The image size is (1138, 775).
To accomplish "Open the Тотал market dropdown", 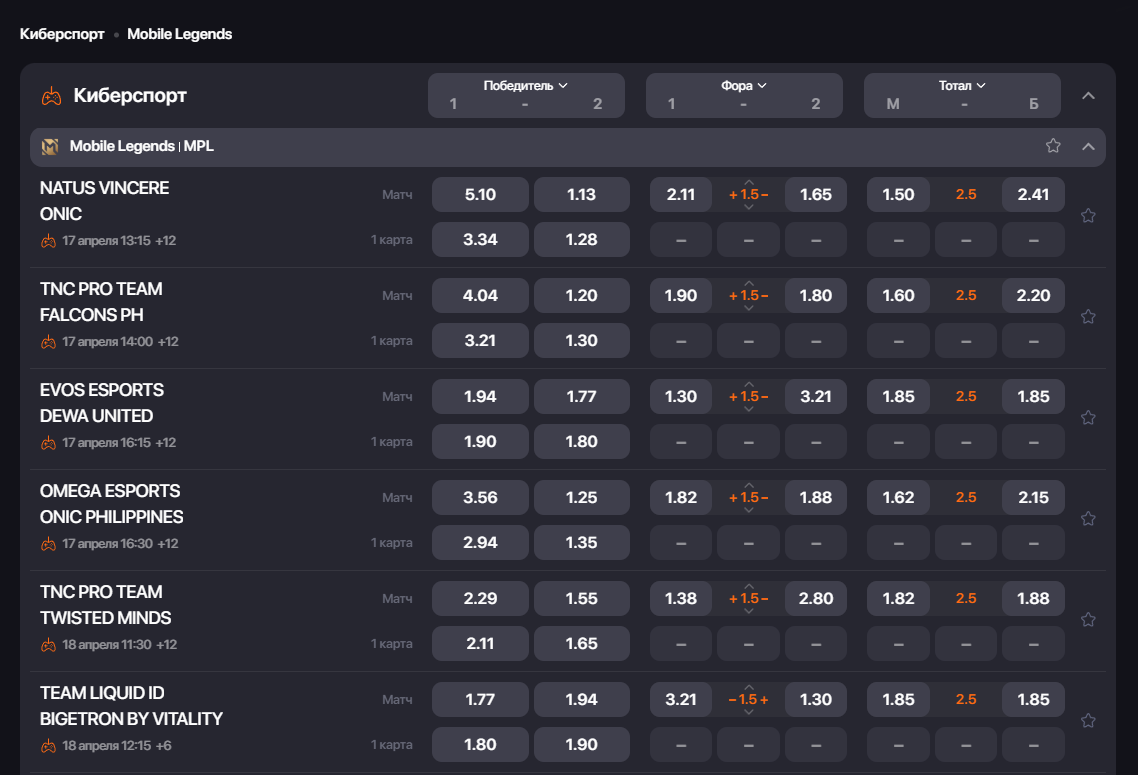I will (962, 86).
